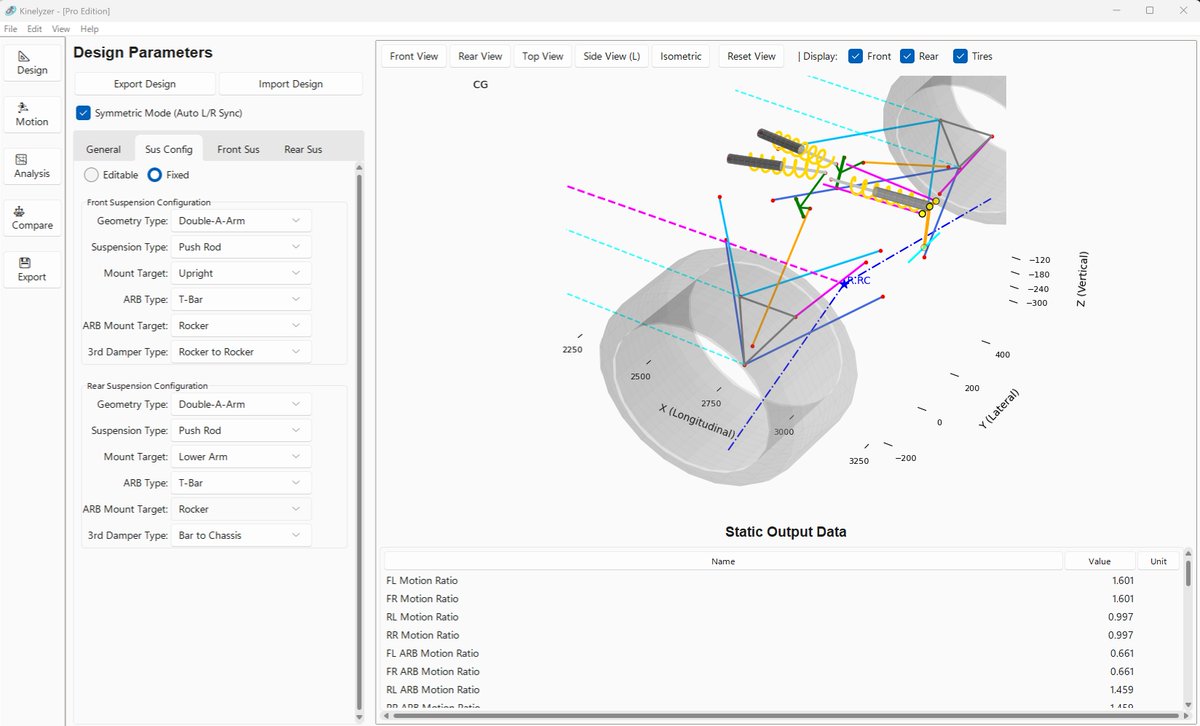Click the Export Design button
The height and width of the screenshot is (726, 1200).
(x=145, y=84)
